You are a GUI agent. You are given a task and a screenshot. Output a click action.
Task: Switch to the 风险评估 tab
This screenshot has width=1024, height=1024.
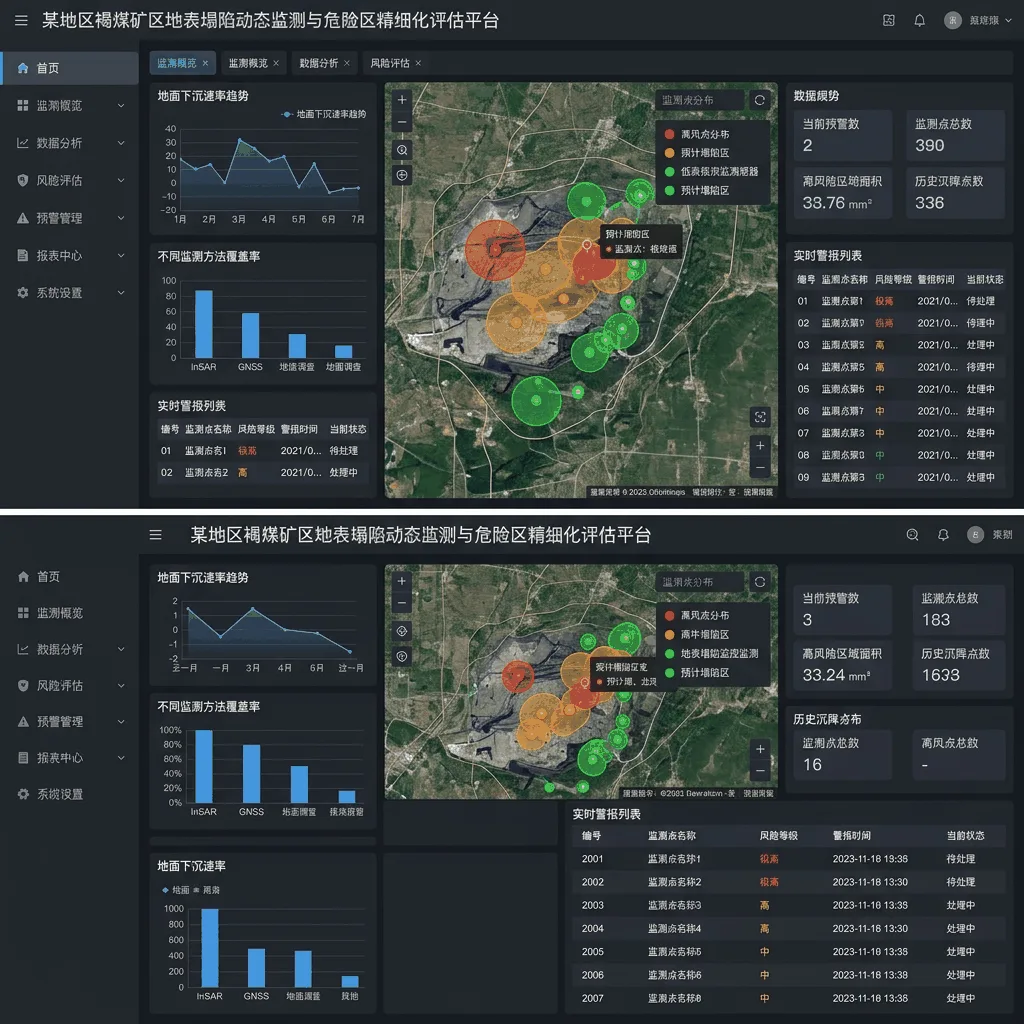click(x=395, y=63)
